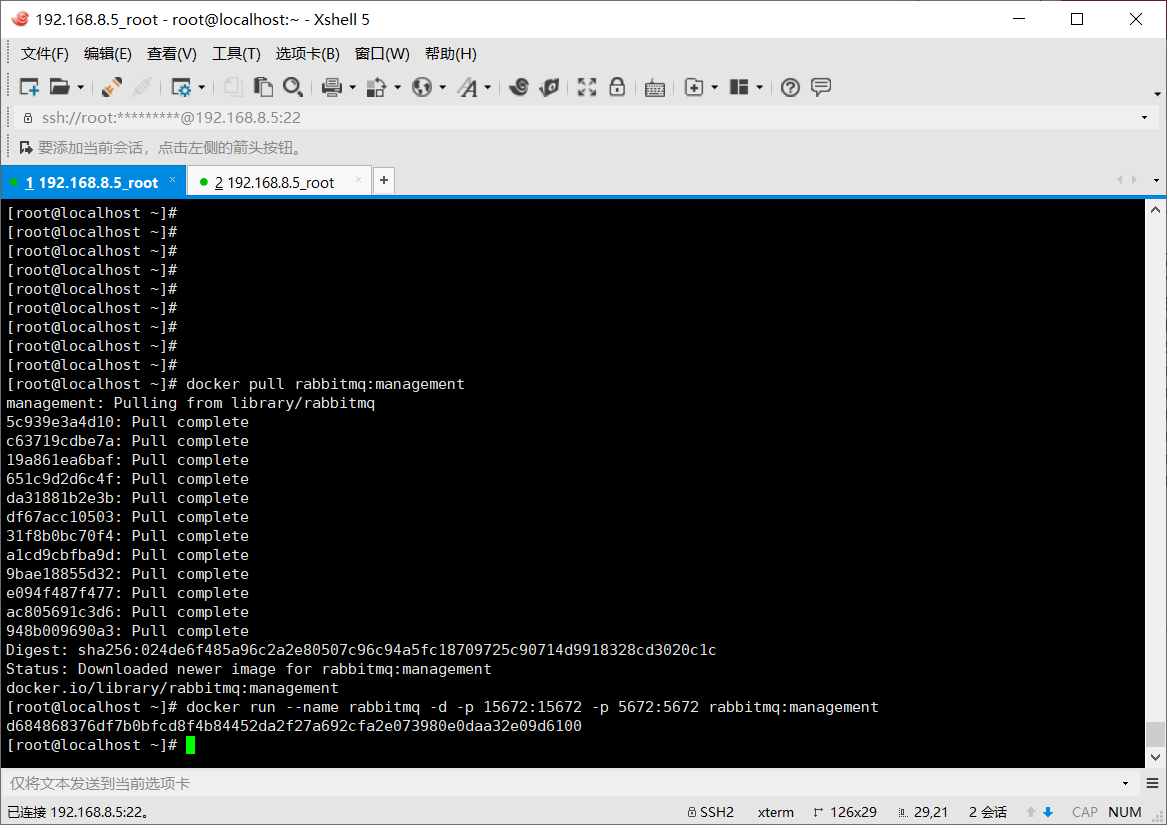
Task: Click the Print icon
Action: [332, 87]
